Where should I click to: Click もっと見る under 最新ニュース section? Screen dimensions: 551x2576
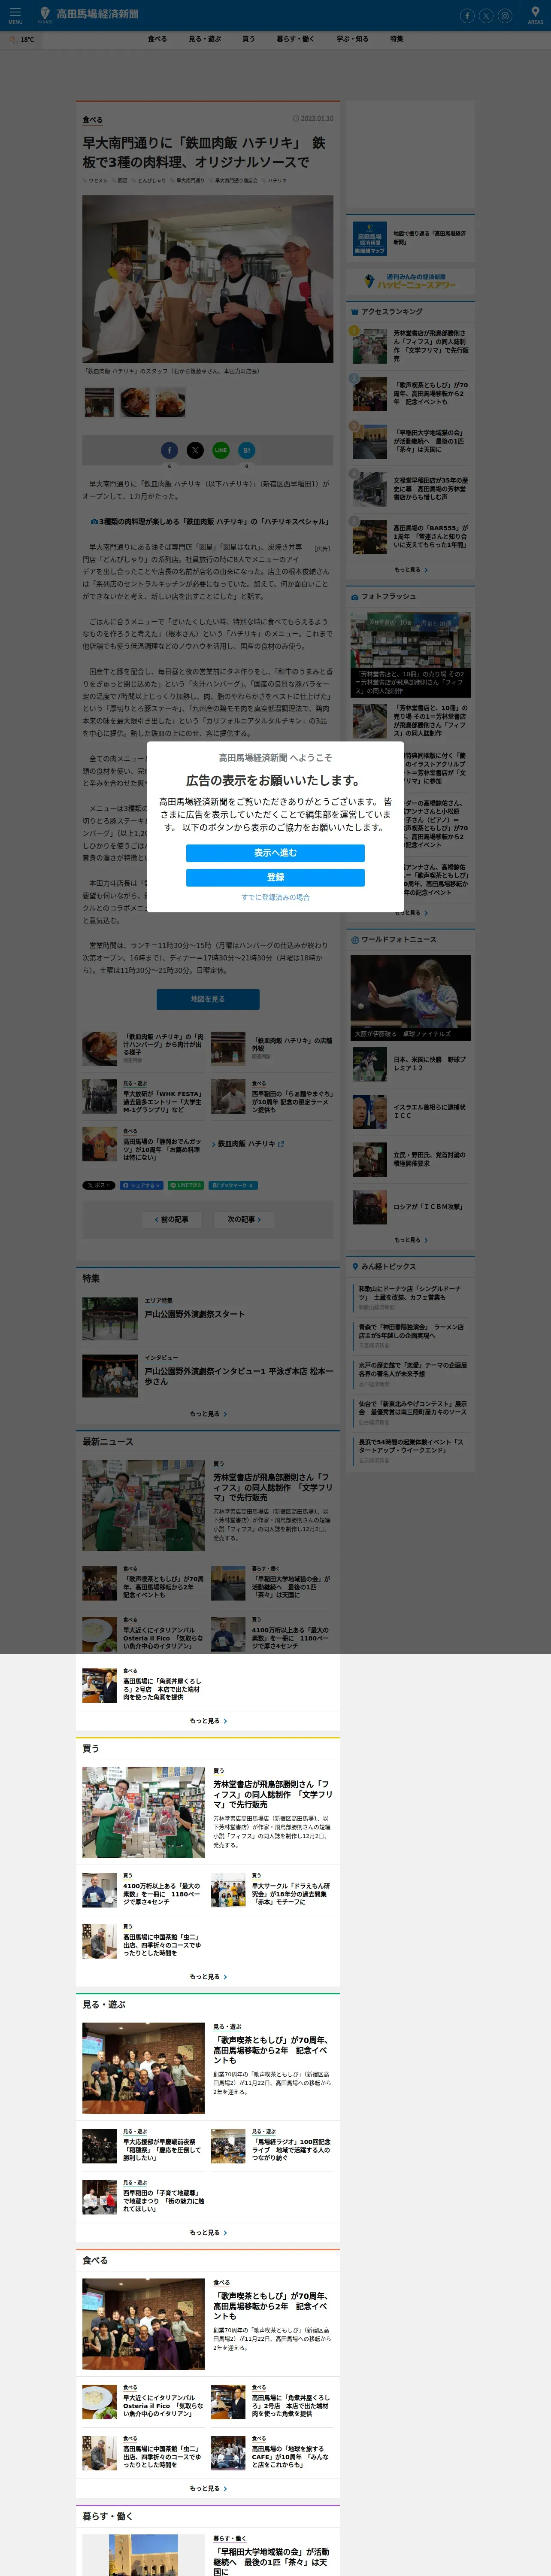(208, 1721)
